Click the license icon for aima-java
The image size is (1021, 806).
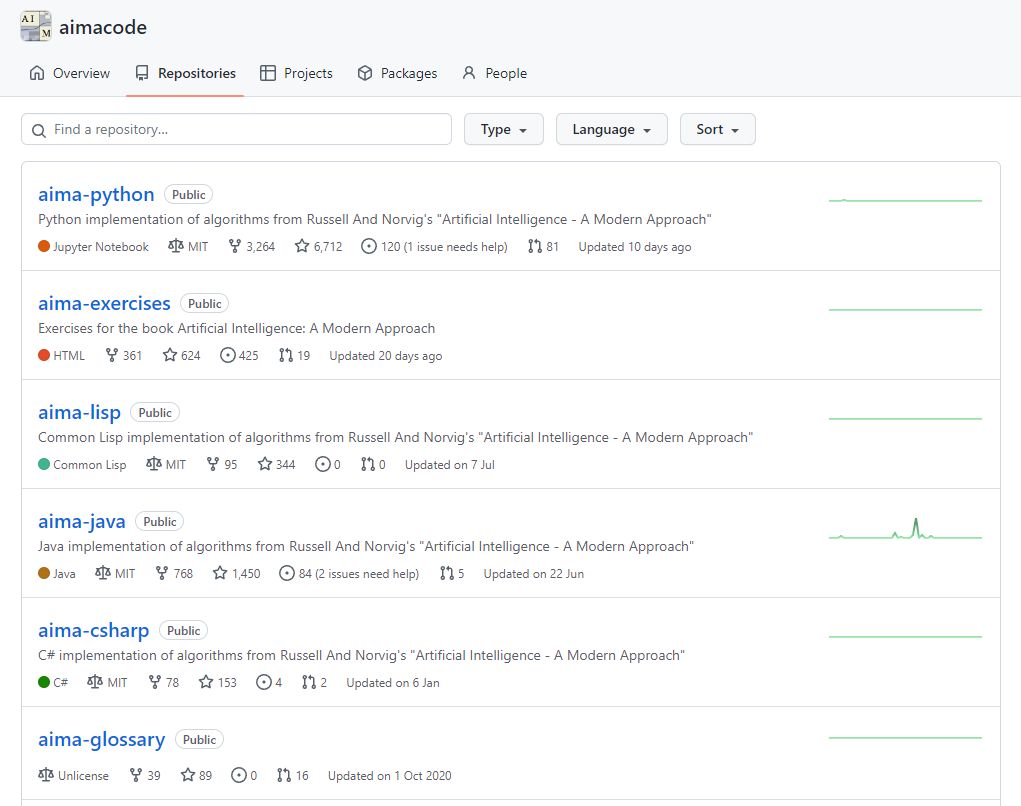coord(103,573)
